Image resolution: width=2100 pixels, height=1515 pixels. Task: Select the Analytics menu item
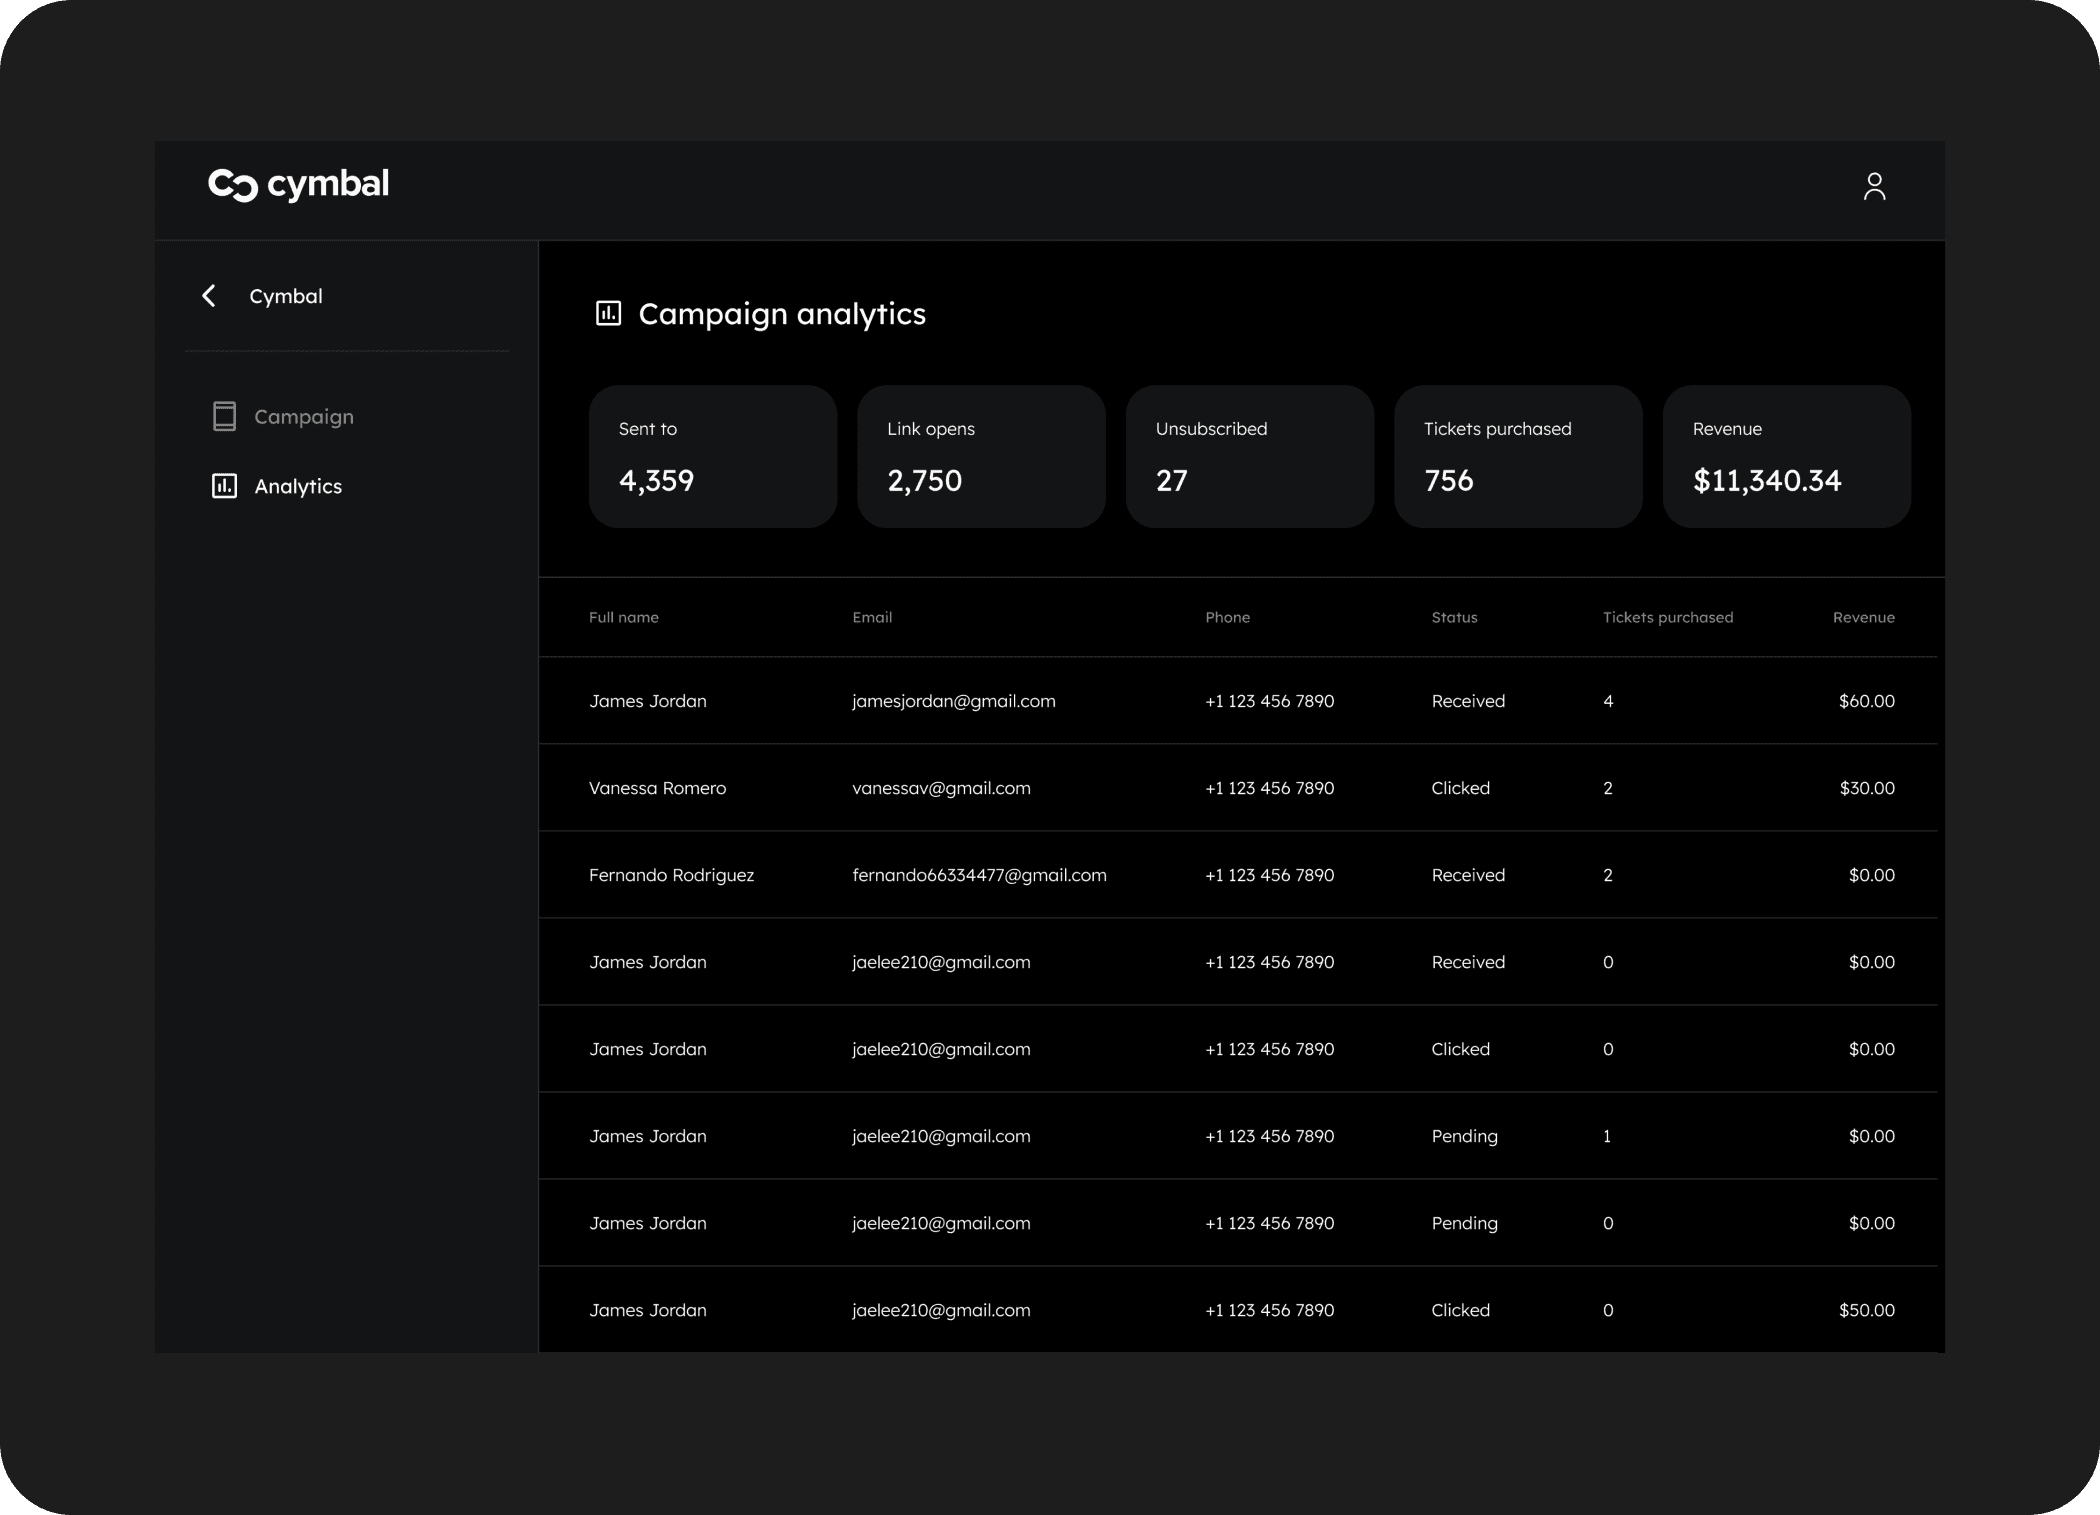tap(298, 486)
